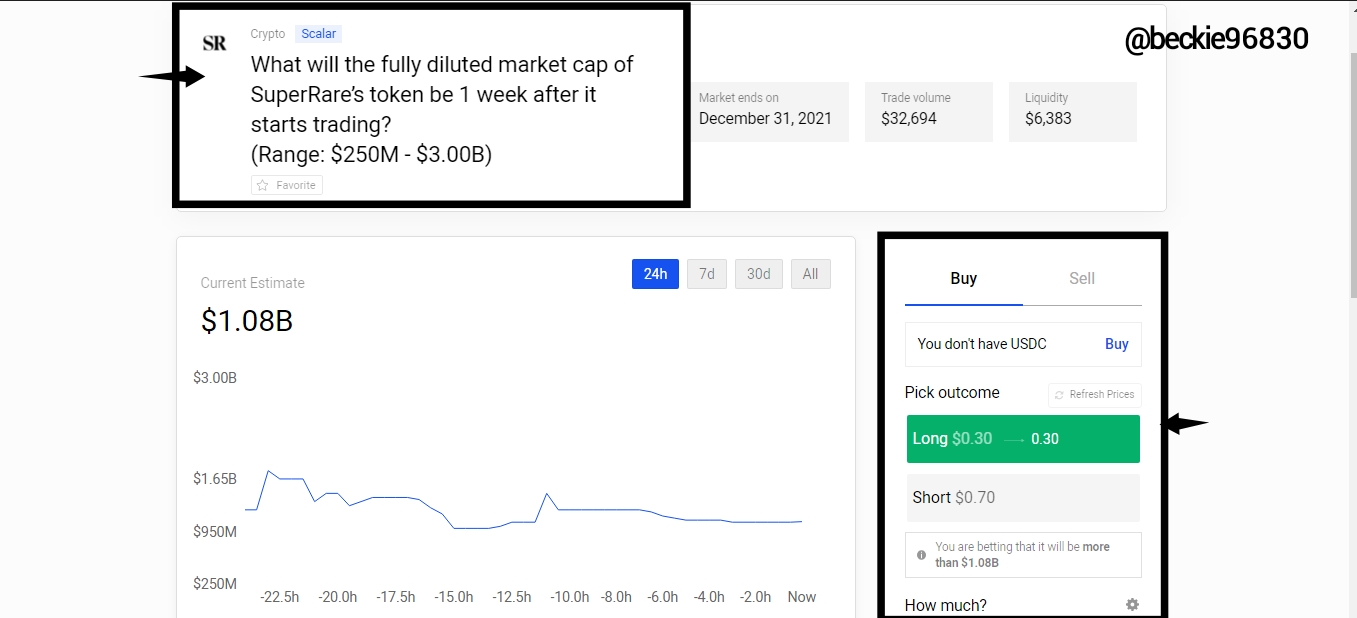Select the Short $0.70 outcome
Viewport: 1357px width, 618px height.
click(x=1023, y=498)
